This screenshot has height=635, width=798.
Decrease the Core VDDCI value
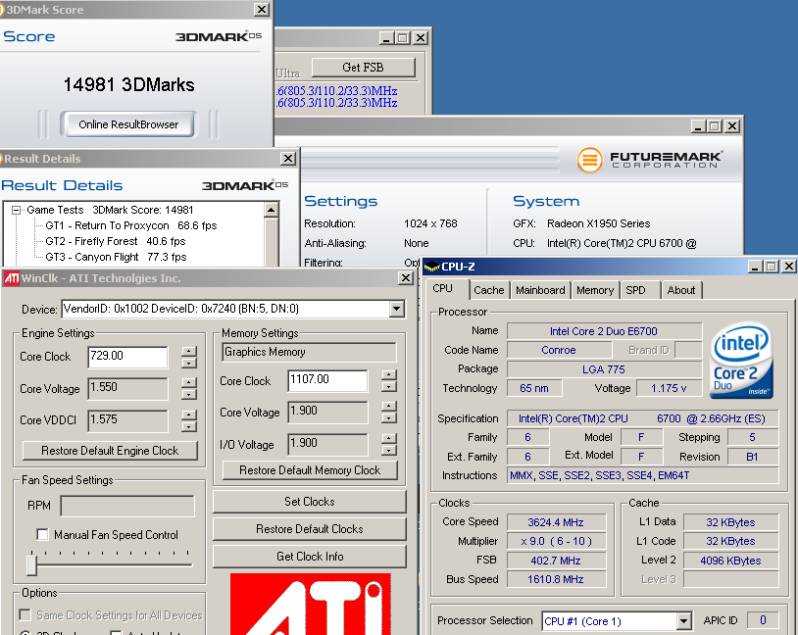189,426
